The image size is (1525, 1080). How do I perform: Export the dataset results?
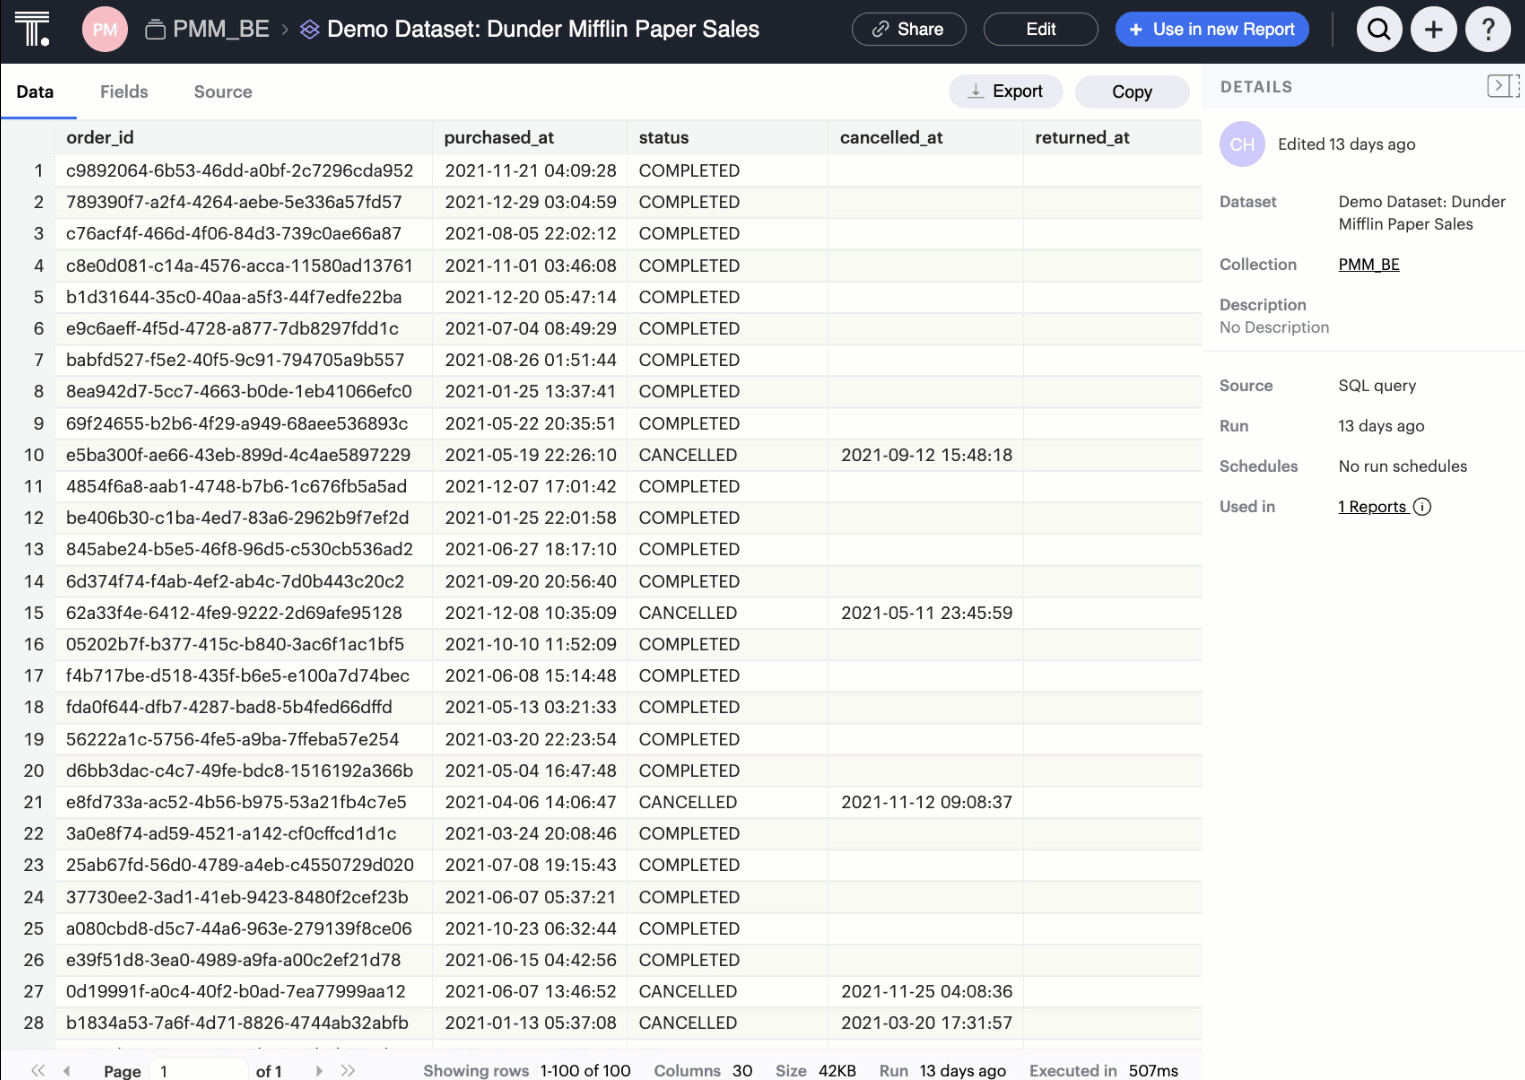(x=1005, y=92)
